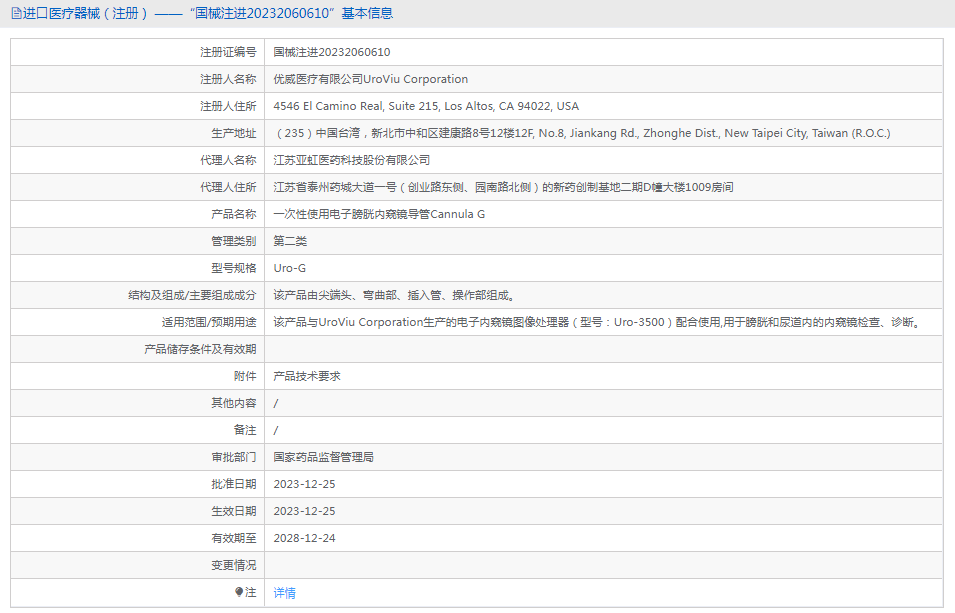Viewport: 955px width, 613px height.
Task: Click the structure composition text 该产品由尖端头
Action: click(x=395, y=295)
